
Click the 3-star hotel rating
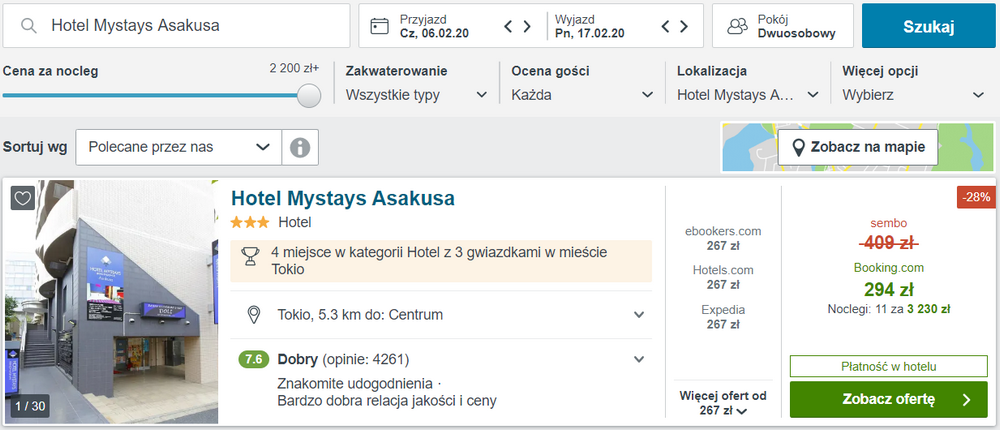pos(250,223)
